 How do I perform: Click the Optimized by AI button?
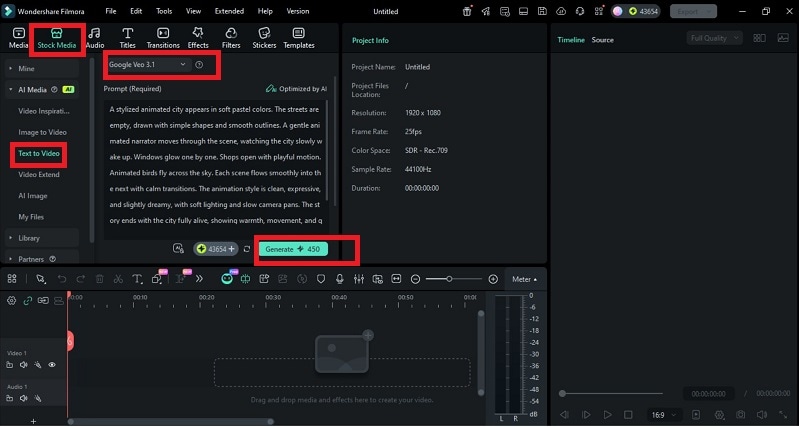click(x=297, y=89)
